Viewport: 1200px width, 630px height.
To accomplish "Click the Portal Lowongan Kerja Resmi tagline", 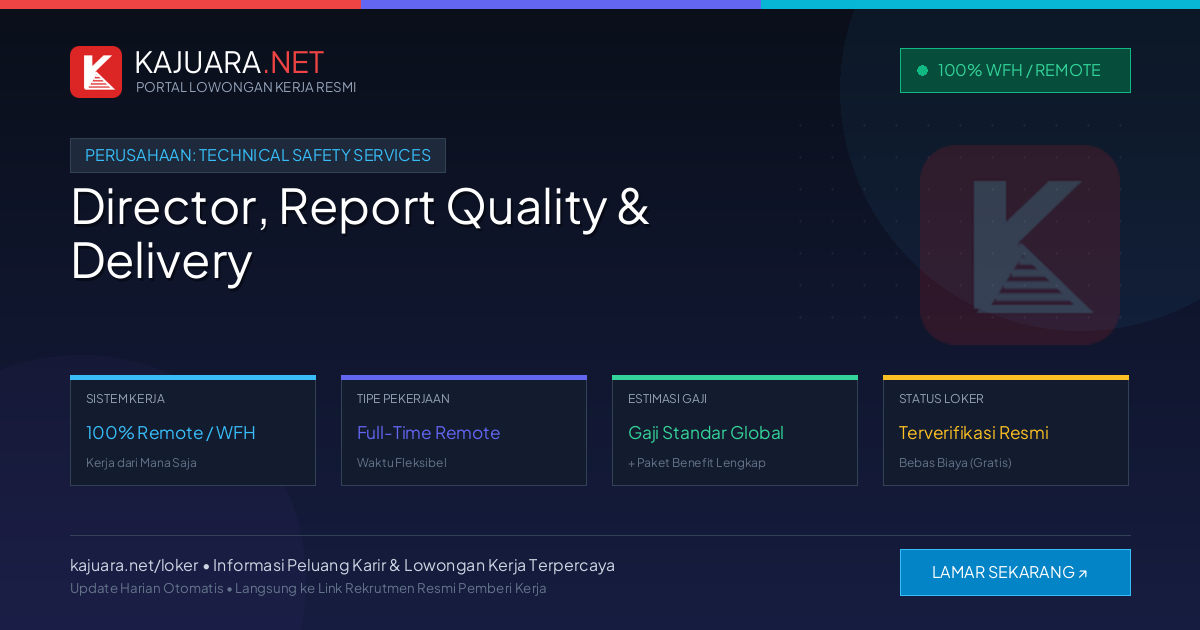I will tap(246, 87).
